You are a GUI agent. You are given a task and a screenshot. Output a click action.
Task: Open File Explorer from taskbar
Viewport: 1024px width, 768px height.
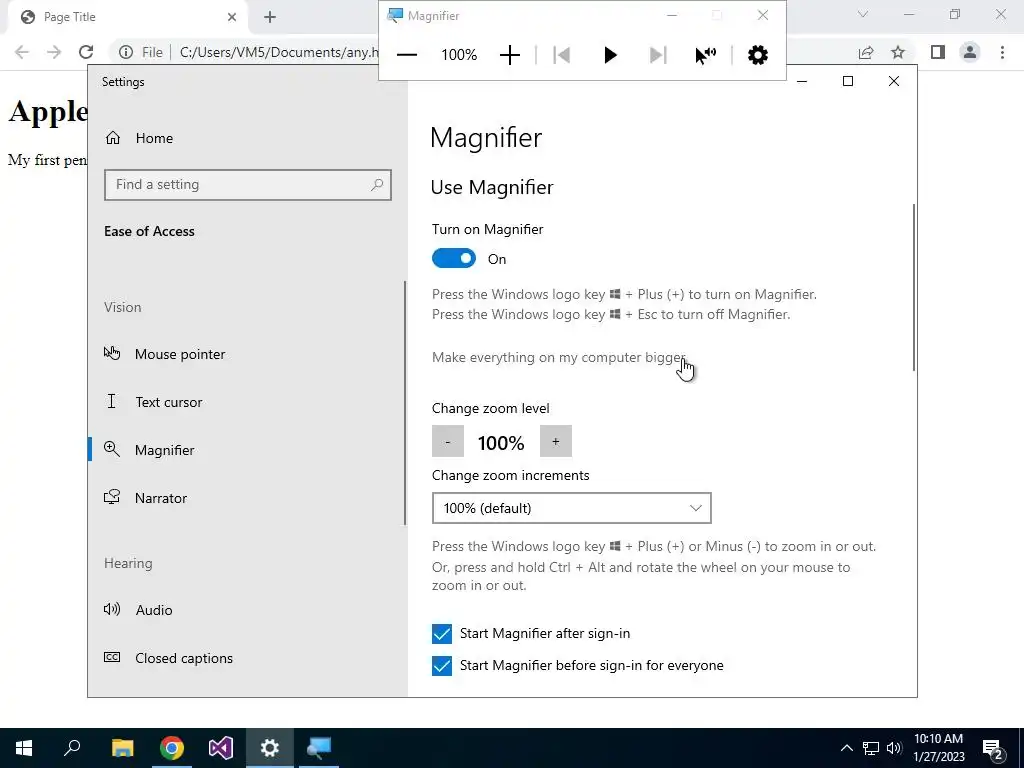[123, 748]
